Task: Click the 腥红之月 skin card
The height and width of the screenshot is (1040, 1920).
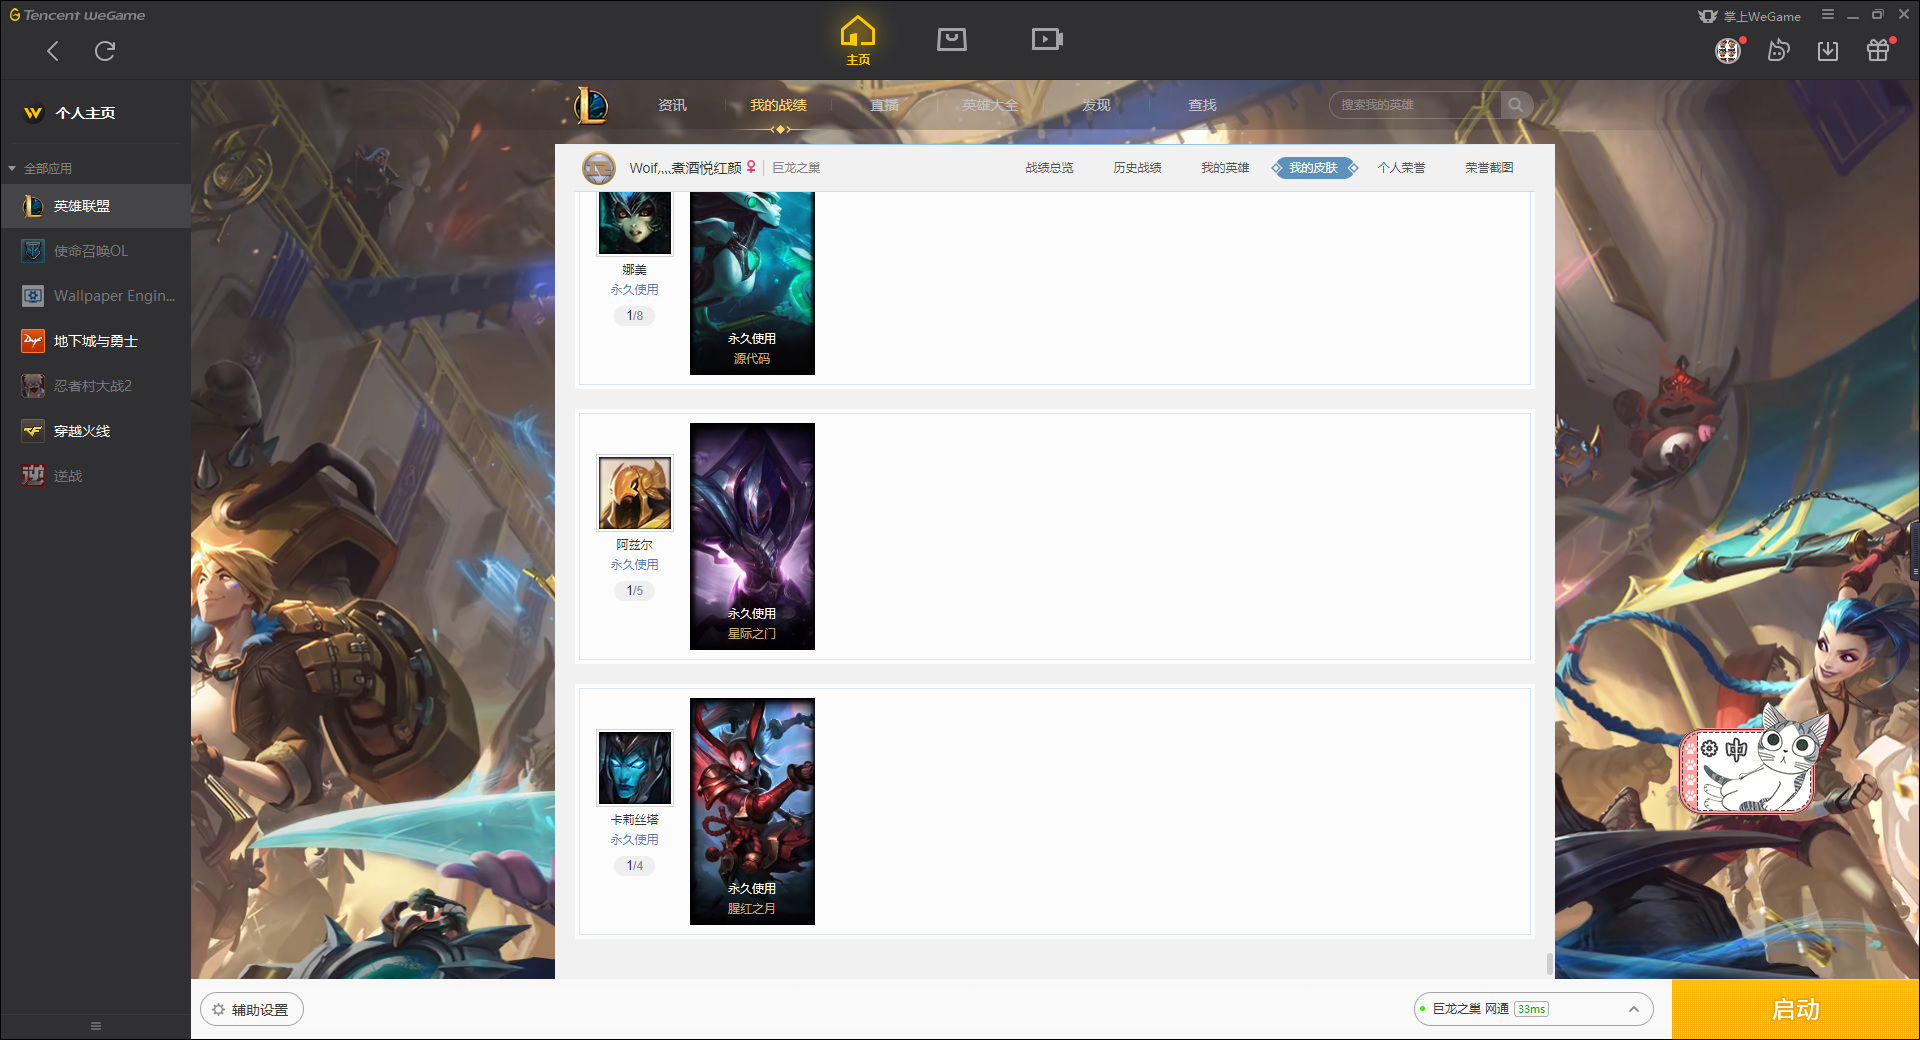Action: click(x=752, y=811)
